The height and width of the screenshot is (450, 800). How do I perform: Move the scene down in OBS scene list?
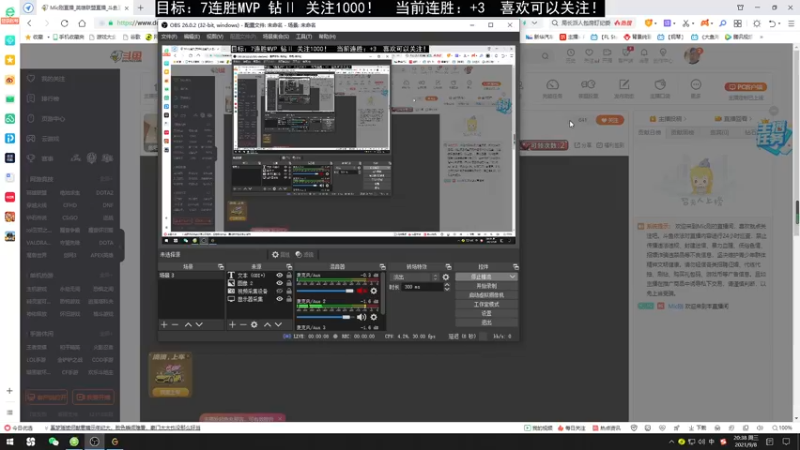(x=199, y=324)
